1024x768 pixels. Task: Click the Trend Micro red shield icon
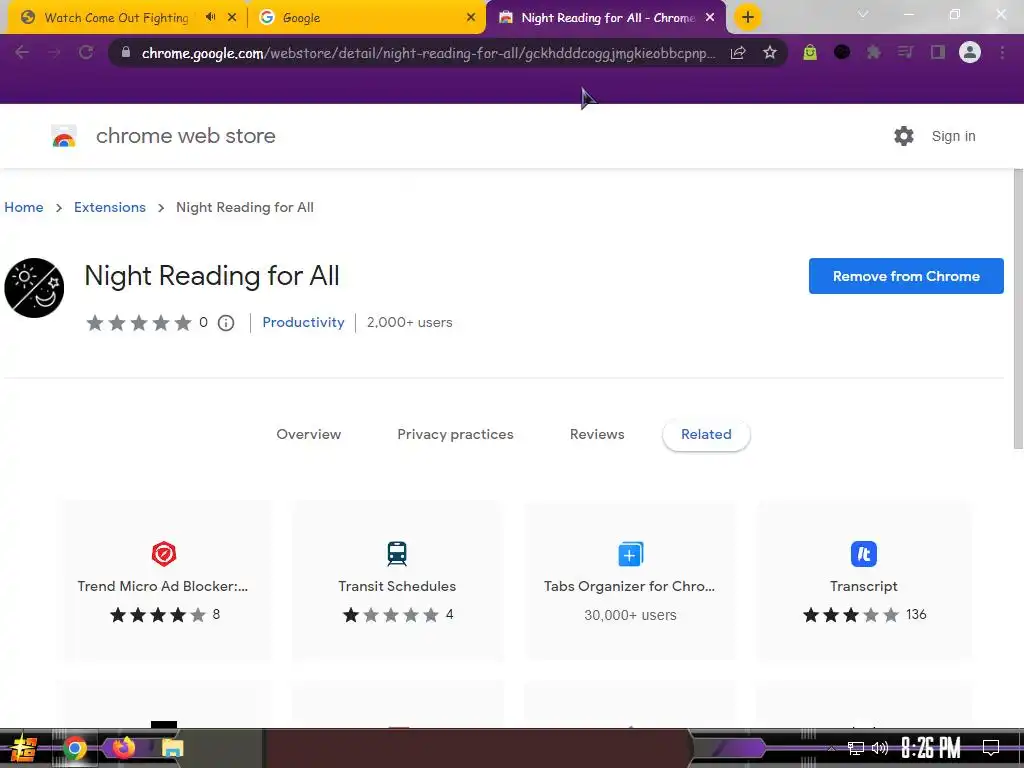(x=164, y=554)
